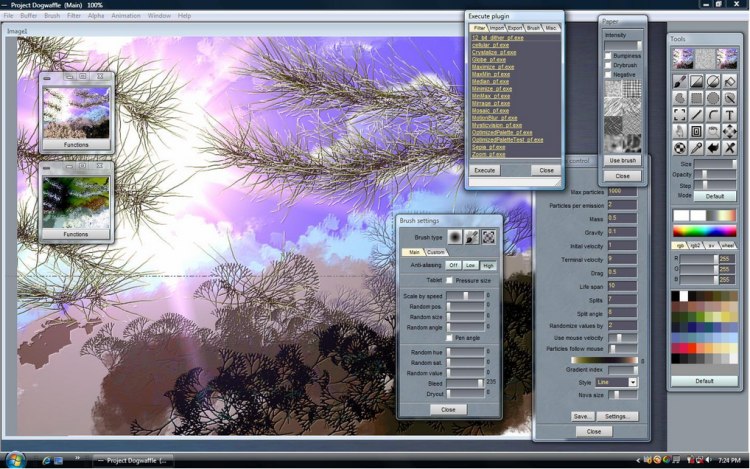The height and width of the screenshot is (469, 750).
Task: Select the Text tool in Tools panel
Action: coord(731,115)
